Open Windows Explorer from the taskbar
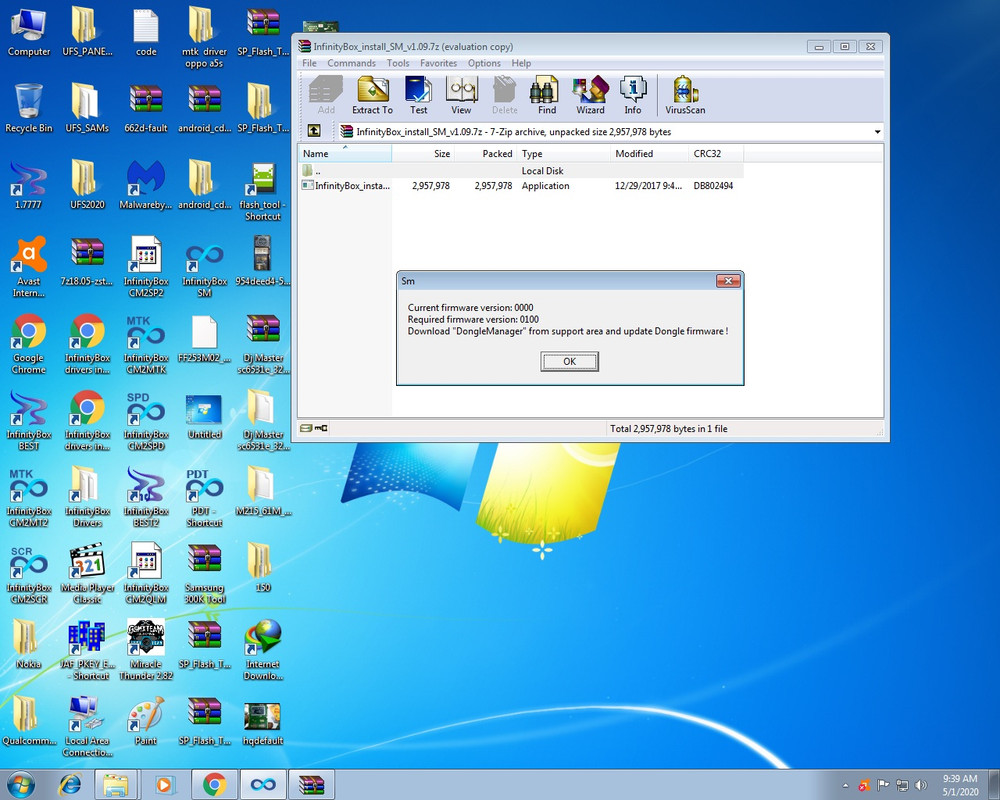The width and height of the screenshot is (1000, 800). pyautogui.click(x=116, y=784)
